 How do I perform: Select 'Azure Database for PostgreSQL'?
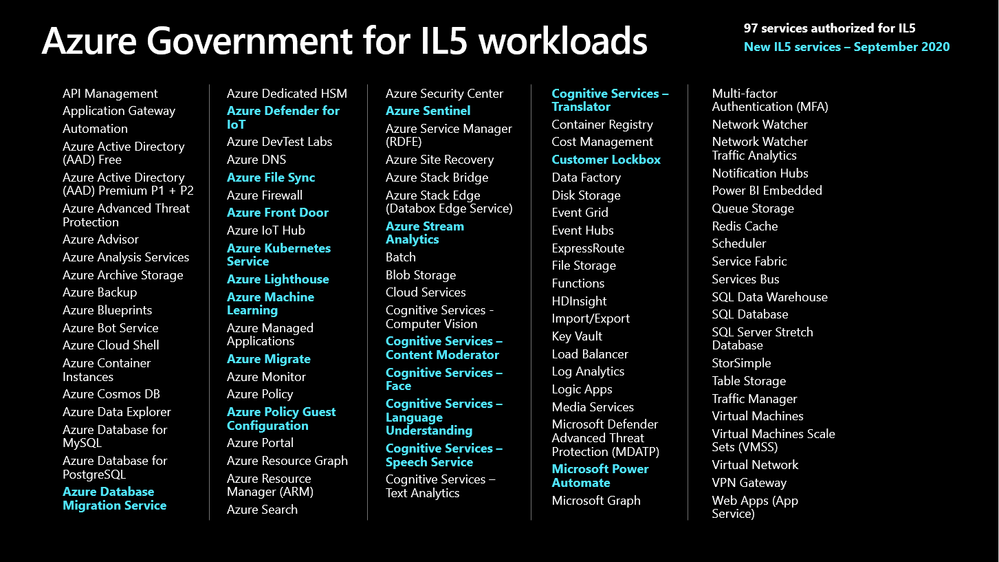click(x=115, y=468)
